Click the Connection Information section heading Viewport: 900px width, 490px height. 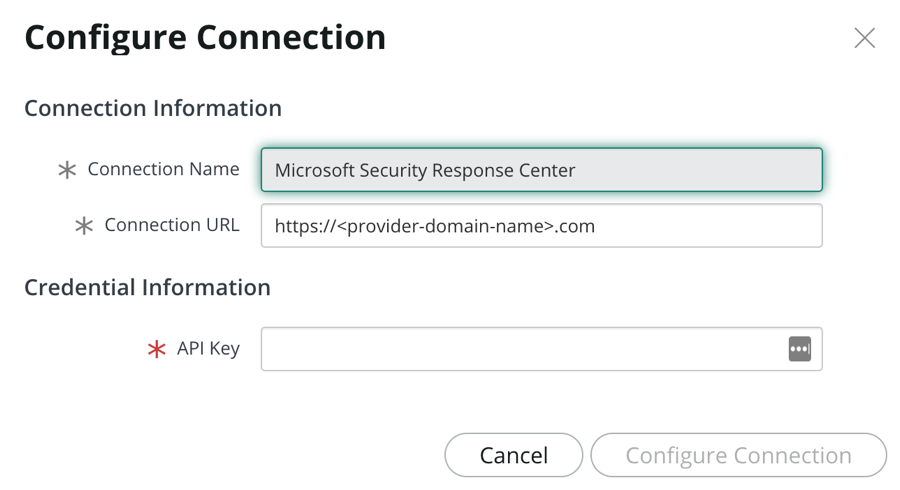click(153, 108)
